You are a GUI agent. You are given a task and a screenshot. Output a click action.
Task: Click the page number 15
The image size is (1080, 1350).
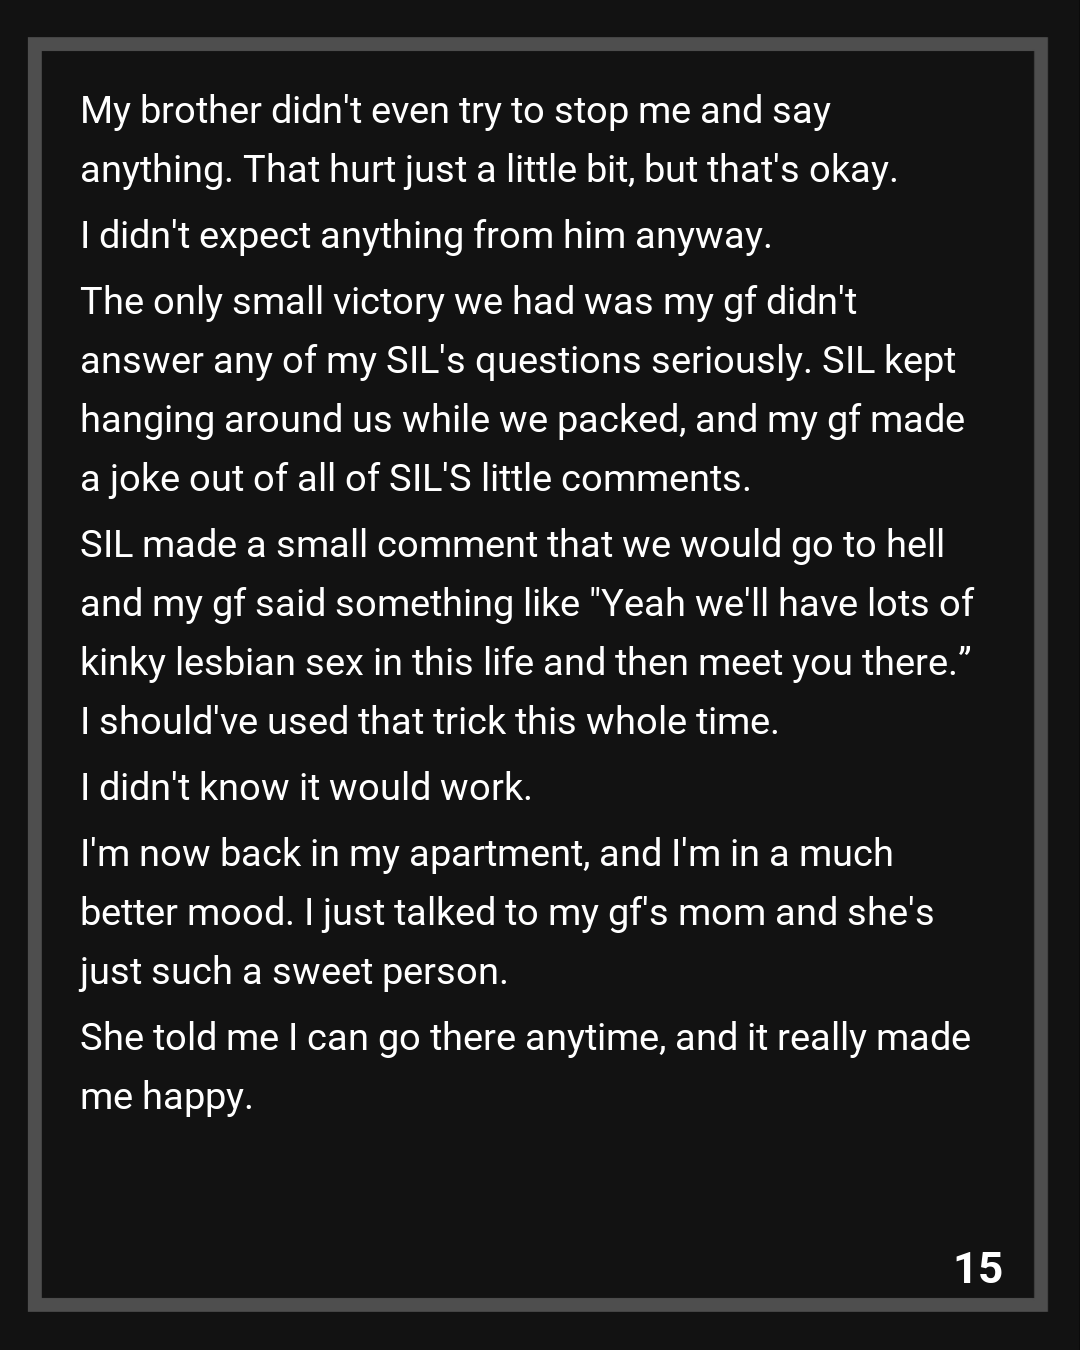pos(978,1267)
